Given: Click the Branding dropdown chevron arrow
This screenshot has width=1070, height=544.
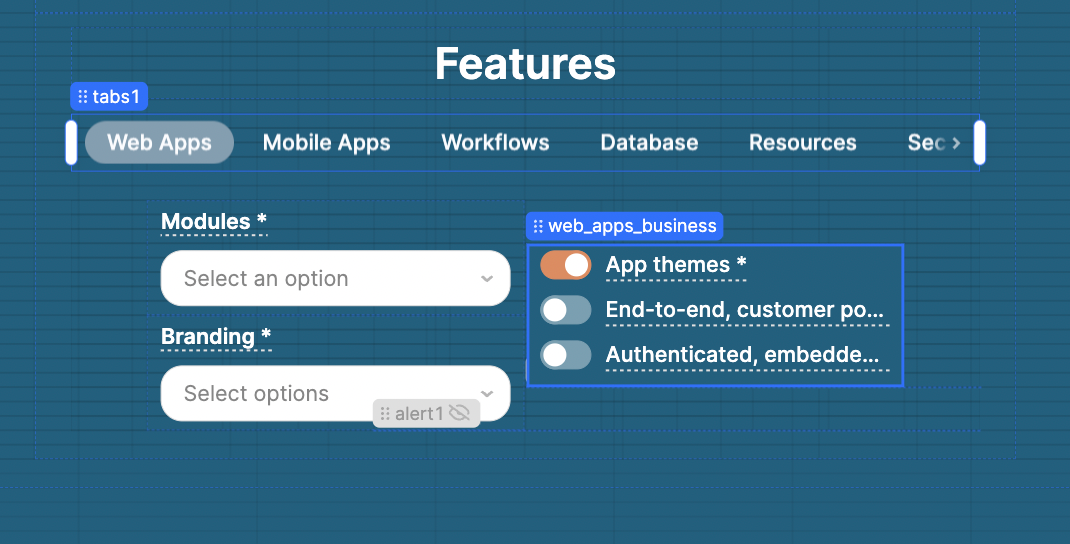Looking at the screenshot, I should pyautogui.click(x=487, y=394).
